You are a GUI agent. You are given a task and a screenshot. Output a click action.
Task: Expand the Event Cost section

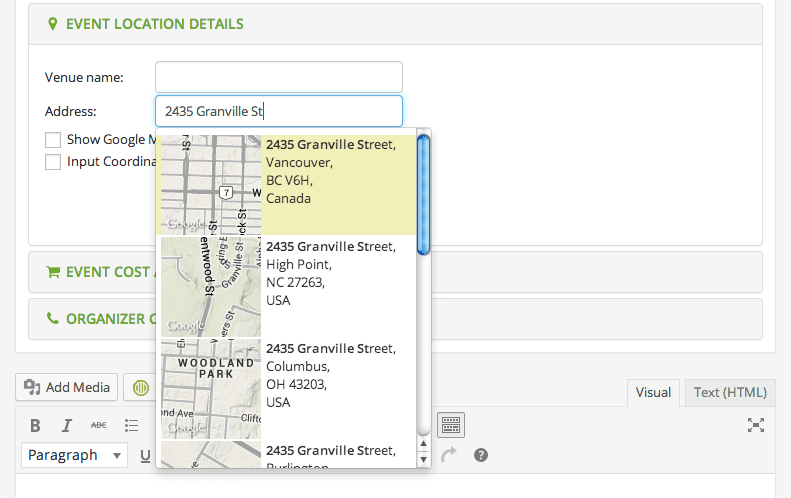coord(396,272)
